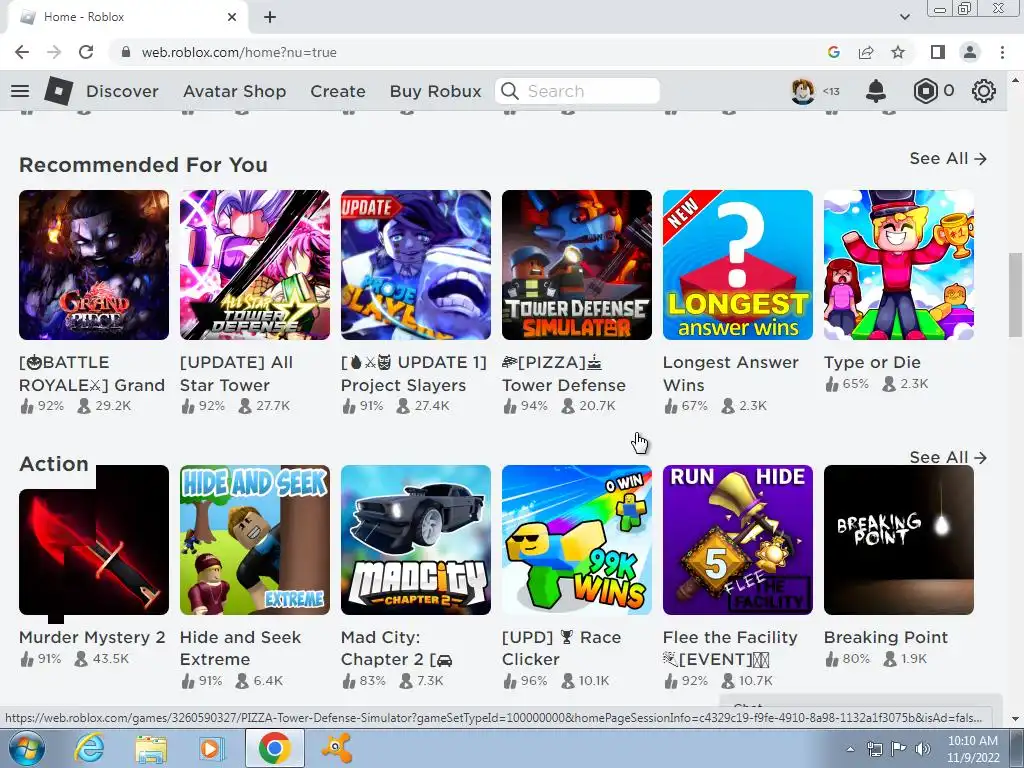
Task: Click the Murder Mystery 2 title
Action: [92, 637]
